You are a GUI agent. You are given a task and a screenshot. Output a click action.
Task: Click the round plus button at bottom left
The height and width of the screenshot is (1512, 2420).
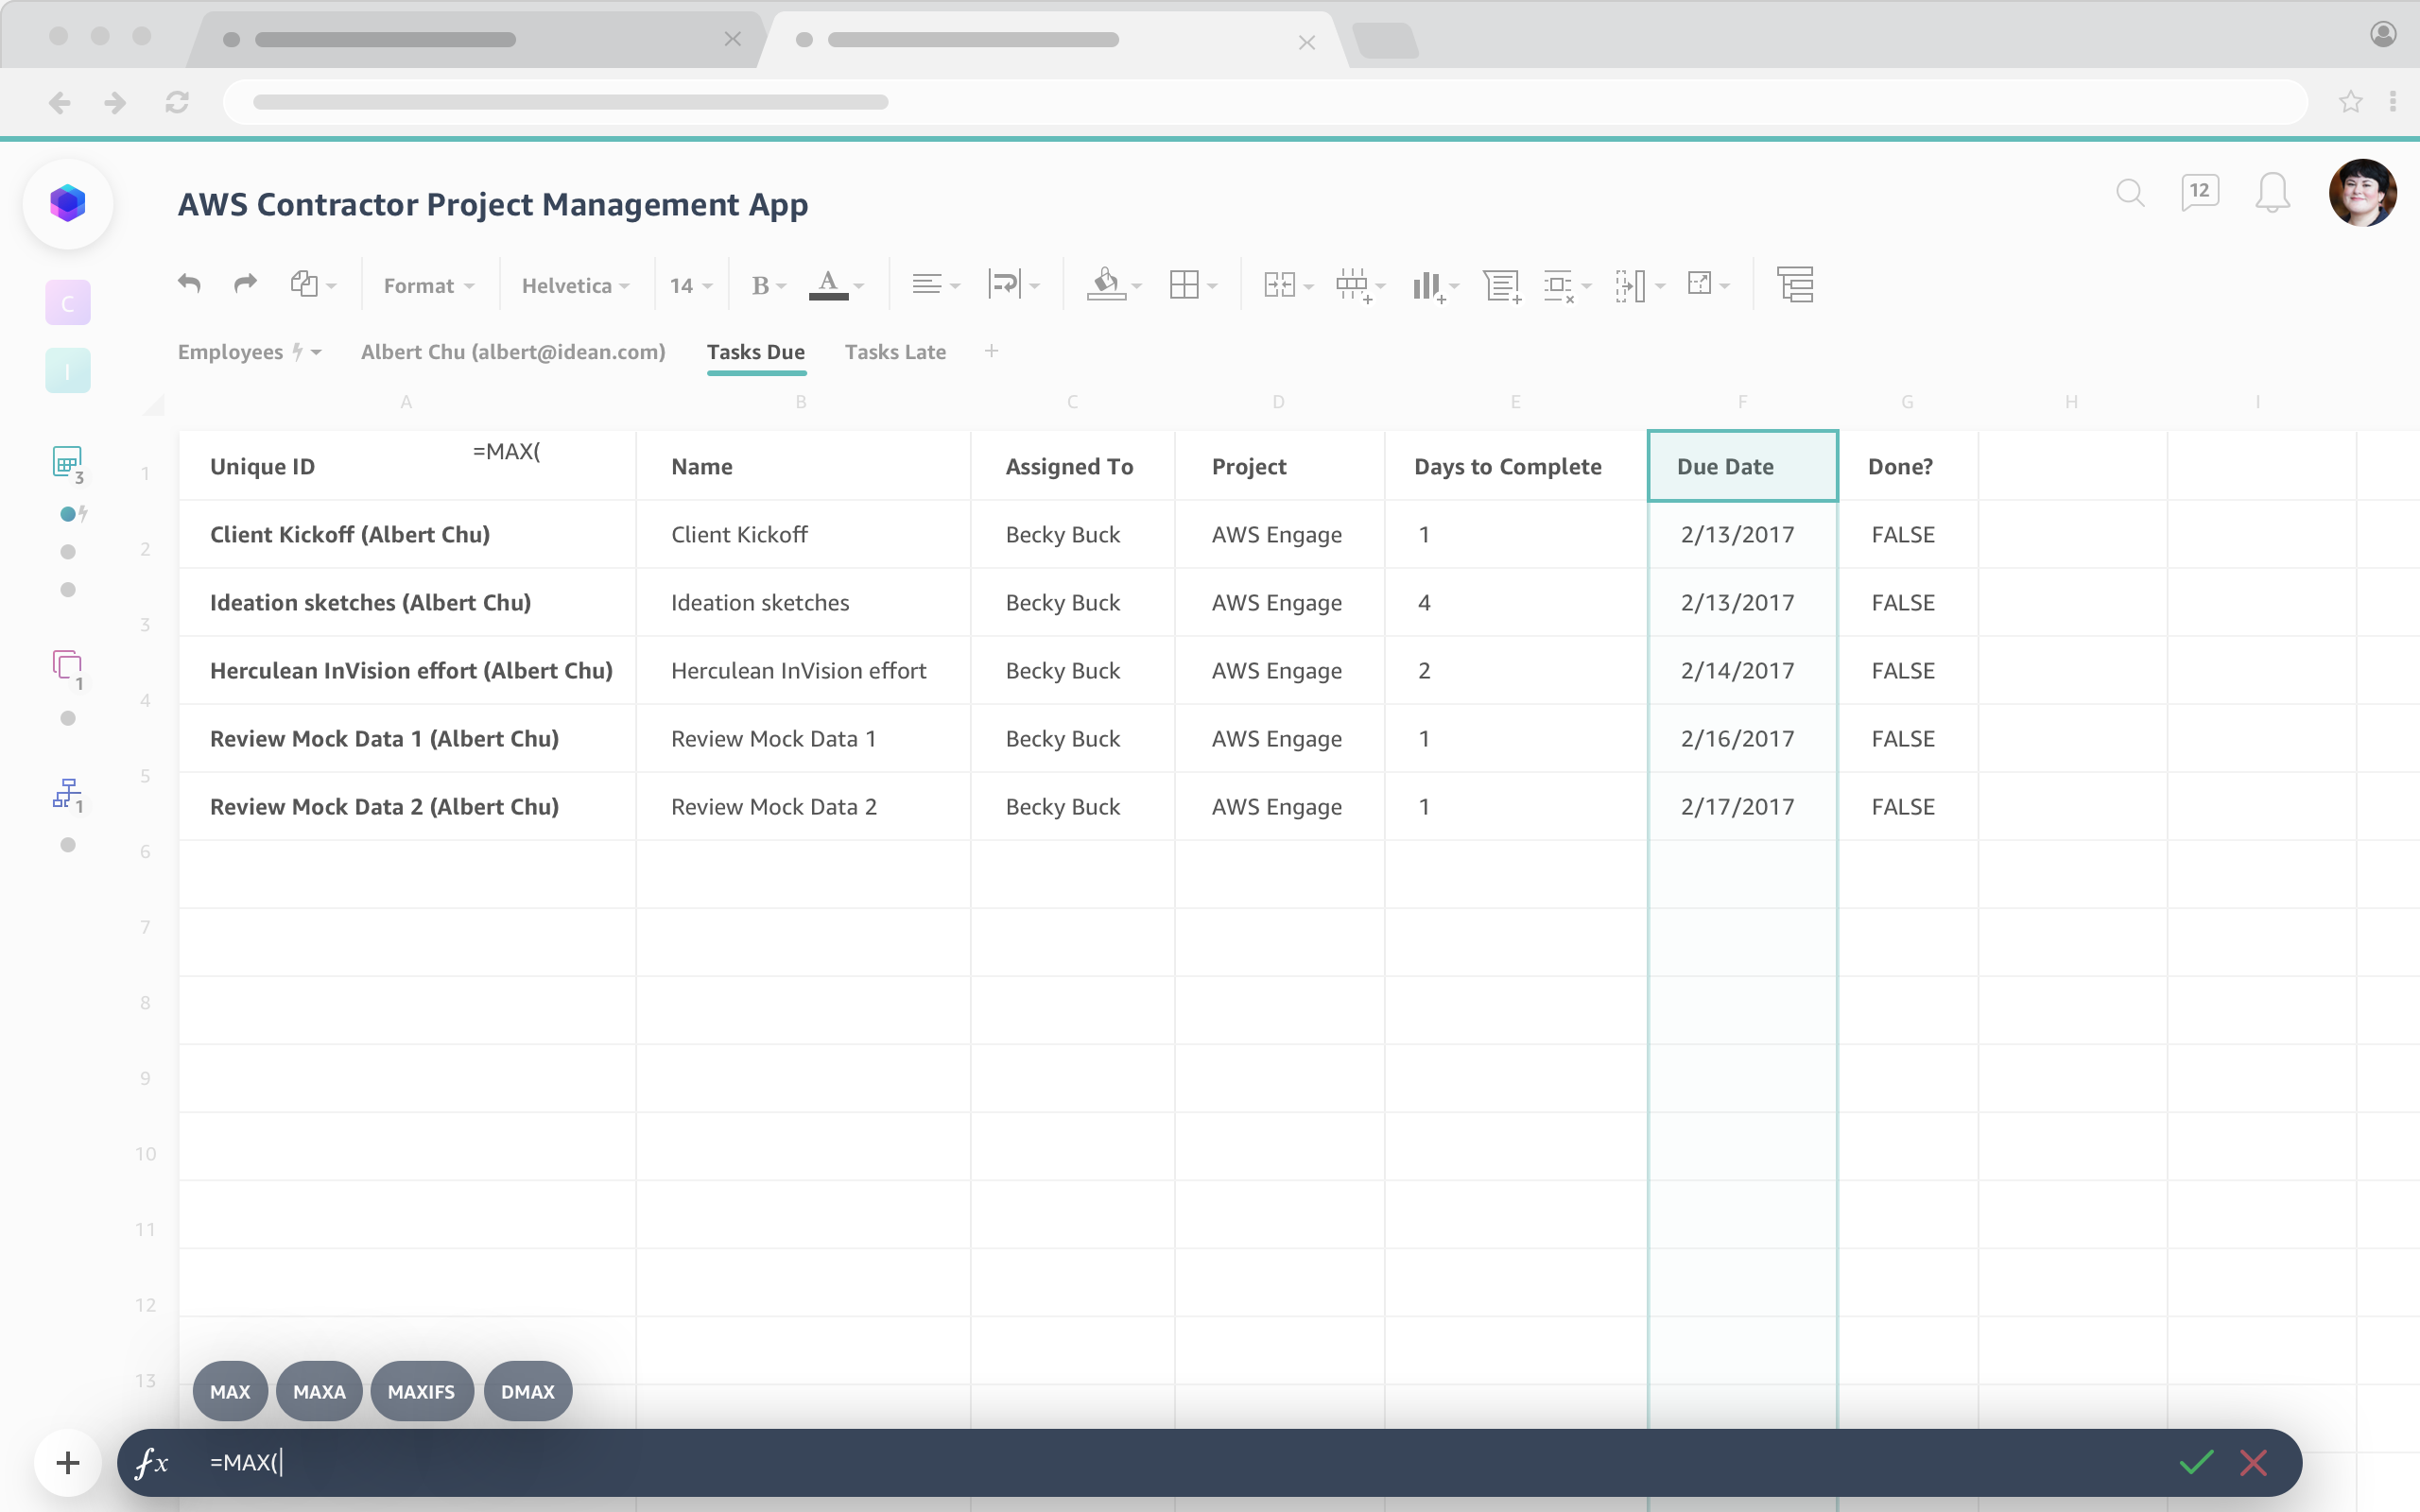68,1463
